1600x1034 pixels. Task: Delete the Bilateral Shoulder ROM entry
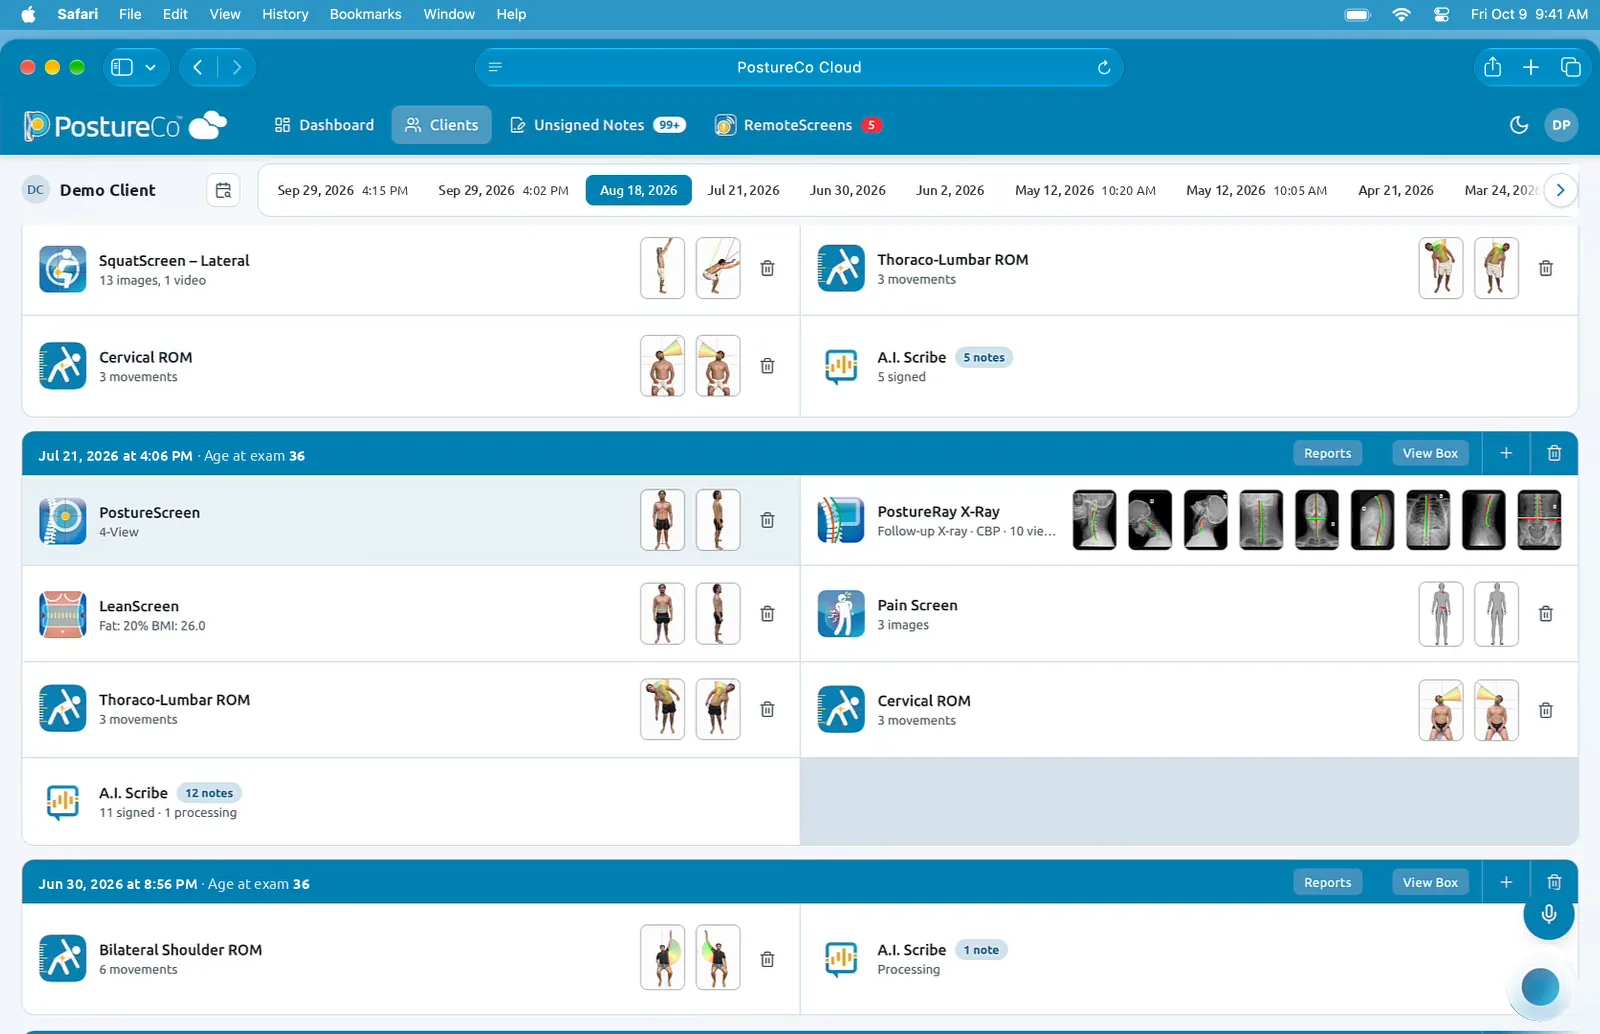click(x=767, y=959)
